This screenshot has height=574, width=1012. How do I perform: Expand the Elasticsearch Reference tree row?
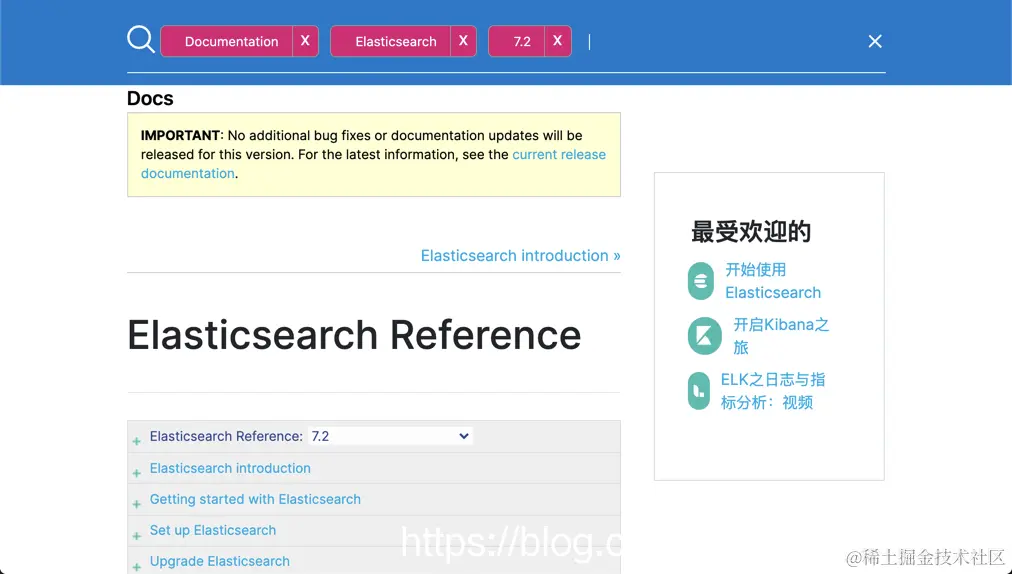tap(136, 442)
